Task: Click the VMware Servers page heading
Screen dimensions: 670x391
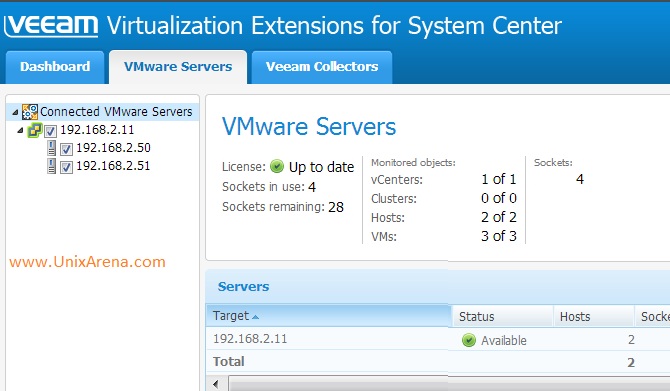Action: click(x=309, y=127)
